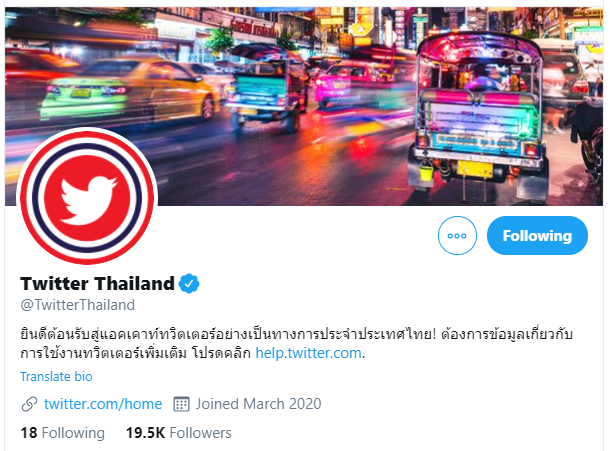Click the @TwitterThailand handle text
Viewport: 610px width, 451px height.
(77, 305)
